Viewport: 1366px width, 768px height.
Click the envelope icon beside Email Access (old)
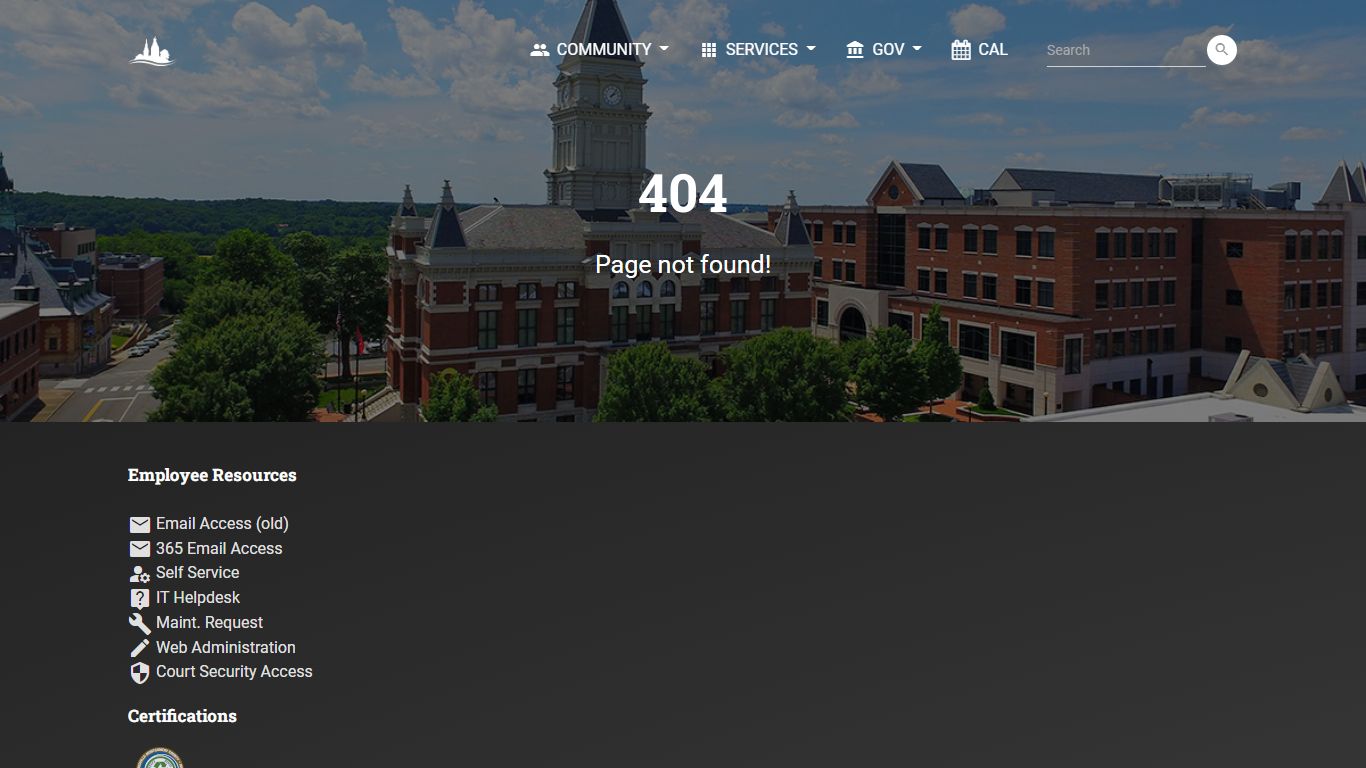click(140, 524)
